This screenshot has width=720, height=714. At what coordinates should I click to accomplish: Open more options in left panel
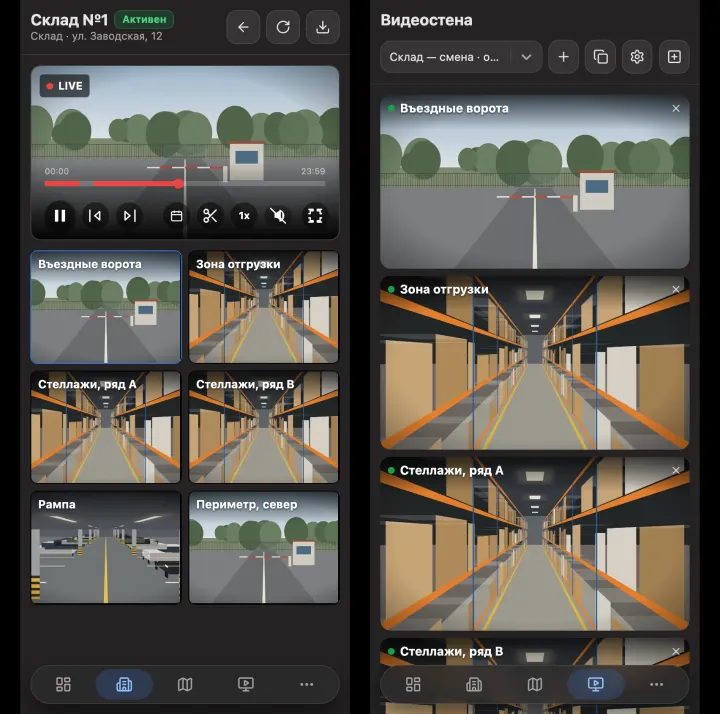pyautogui.click(x=307, y=684)
